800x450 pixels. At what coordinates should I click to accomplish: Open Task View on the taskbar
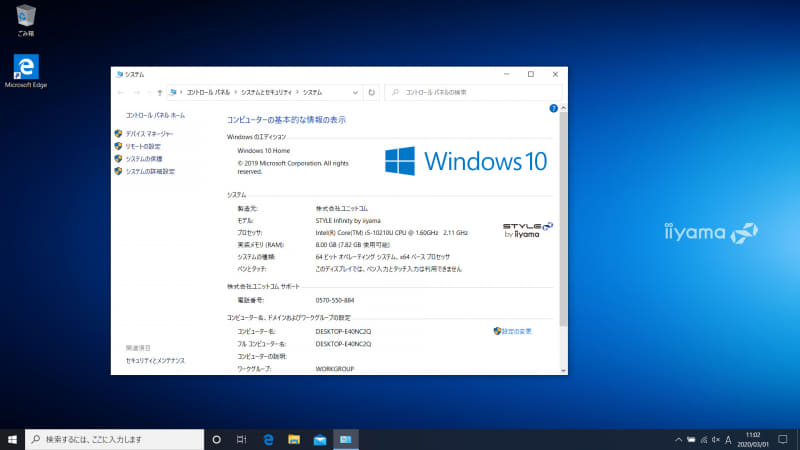pos(242,439)
